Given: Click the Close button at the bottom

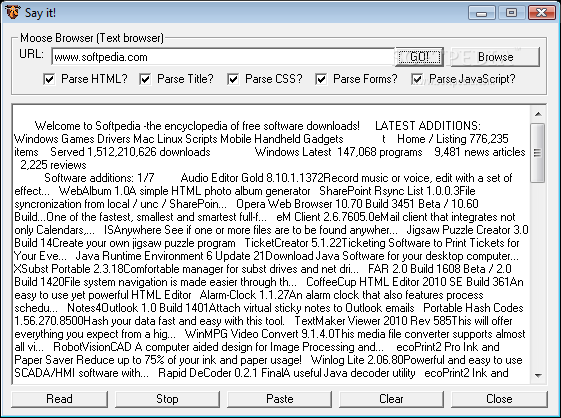Looking at the screenshot, I should [x=499, y=399].
